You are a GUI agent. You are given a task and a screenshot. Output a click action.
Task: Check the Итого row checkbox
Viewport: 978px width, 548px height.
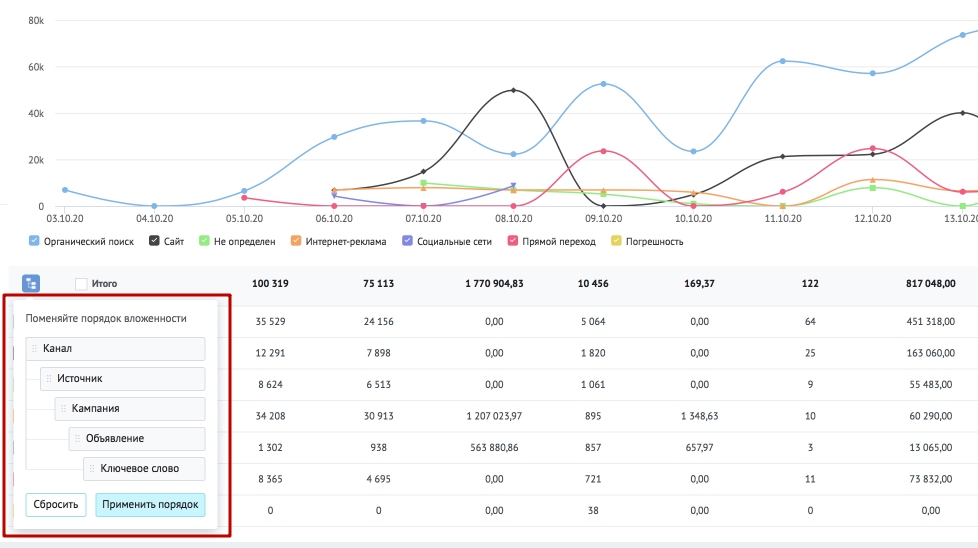click(81, 284)
